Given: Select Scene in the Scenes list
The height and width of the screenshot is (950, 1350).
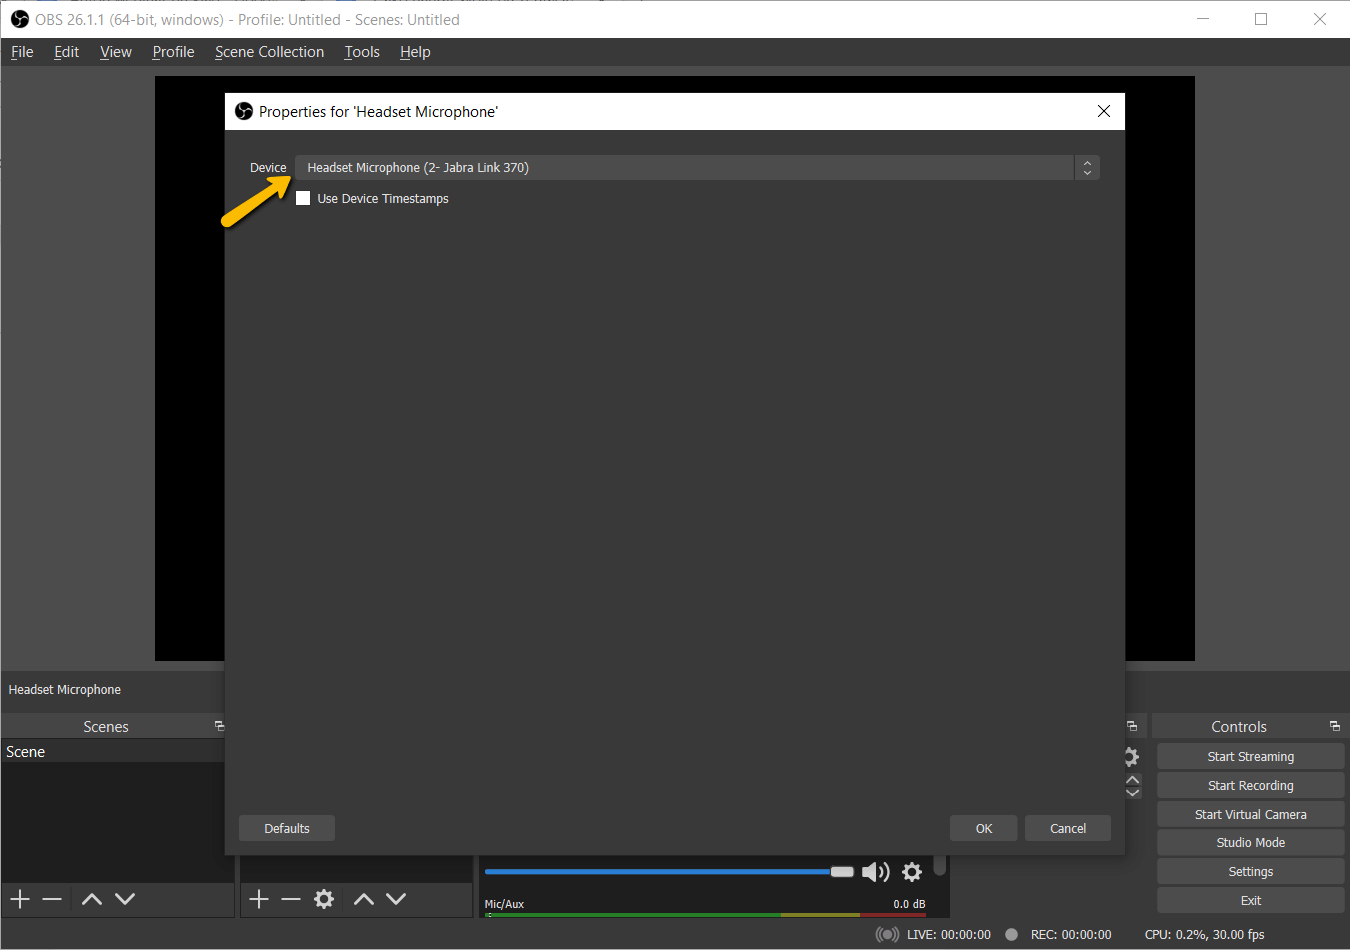Looking at the screenshot, I should click(112, 752).
